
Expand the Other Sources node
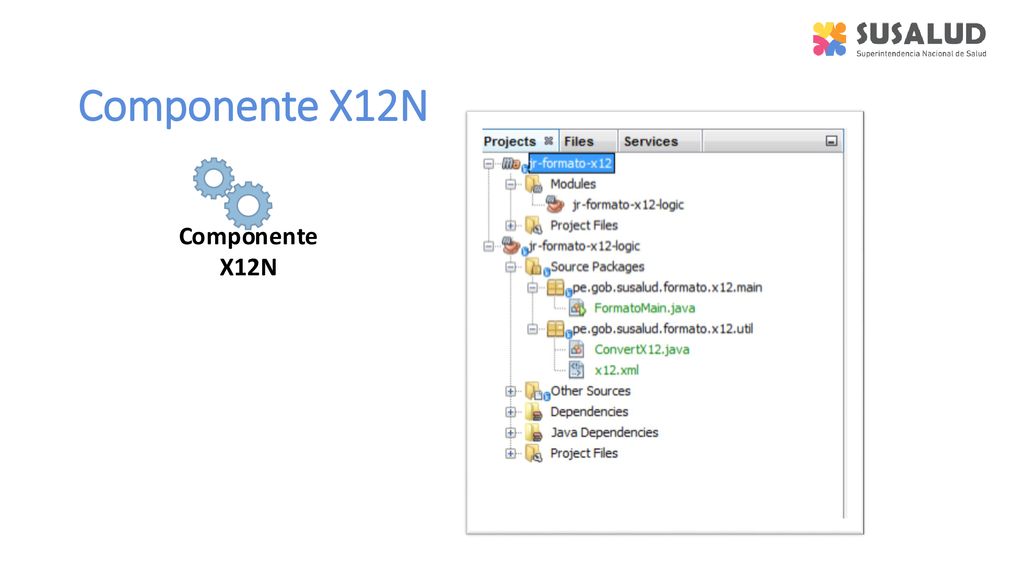coord(511,391)
